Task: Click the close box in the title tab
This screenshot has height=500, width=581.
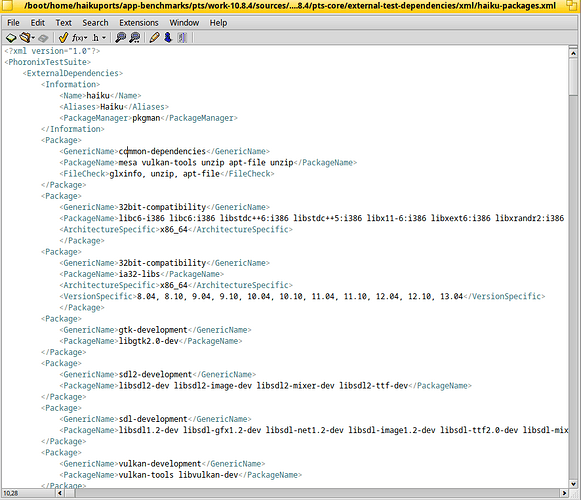Action: click(7, 5)
